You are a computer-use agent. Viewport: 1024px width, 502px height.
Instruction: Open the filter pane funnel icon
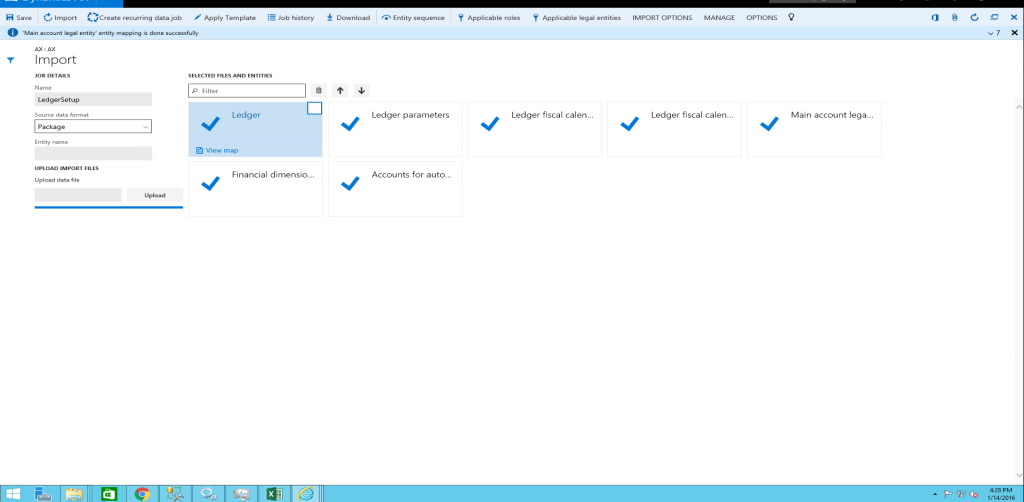[10, 60]
